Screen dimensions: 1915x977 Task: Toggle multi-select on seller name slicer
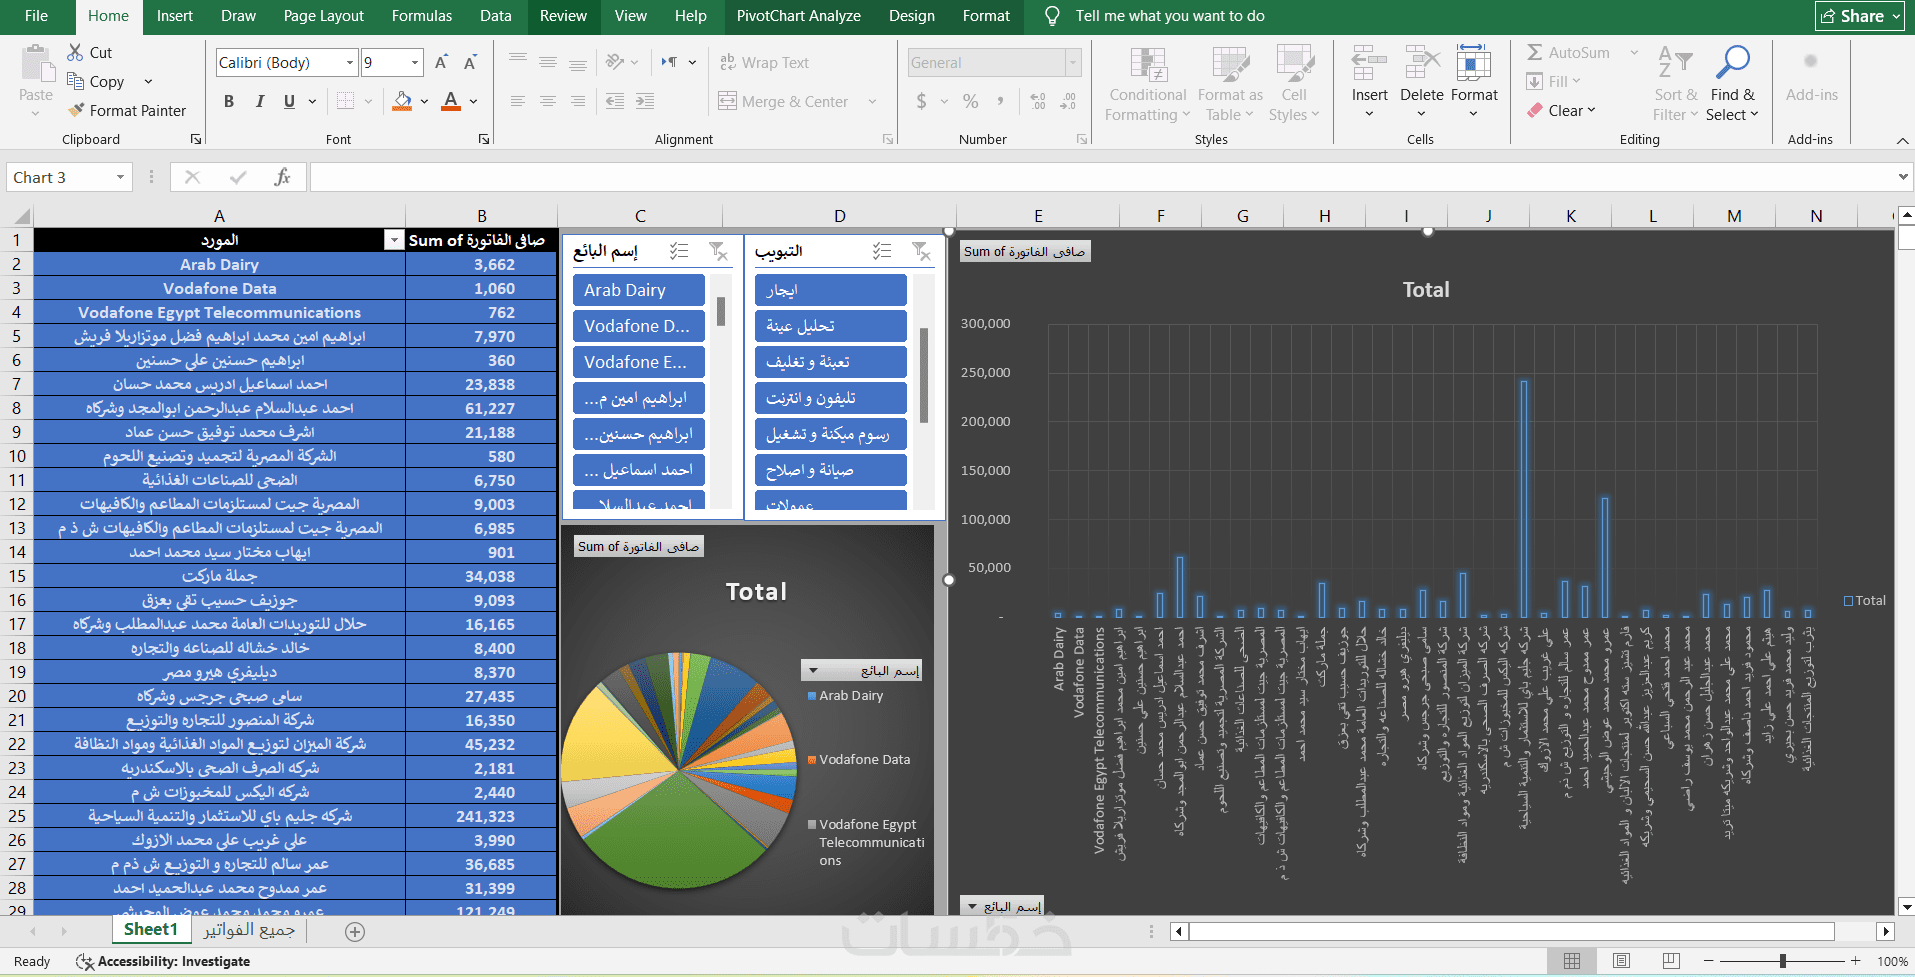click(679, 251)
